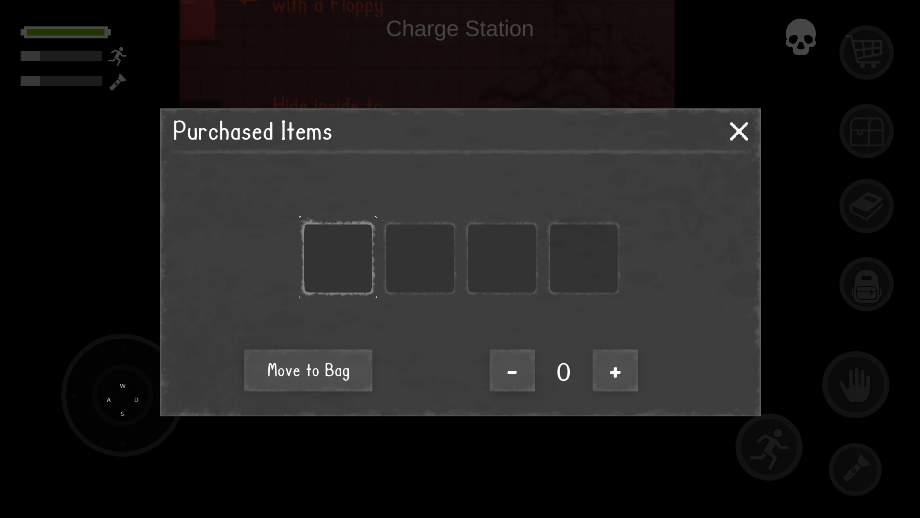The height and width of the screenshot is (518, 920).
Task: Toggle the flashlight round button
Action: [x=855, y=469]
